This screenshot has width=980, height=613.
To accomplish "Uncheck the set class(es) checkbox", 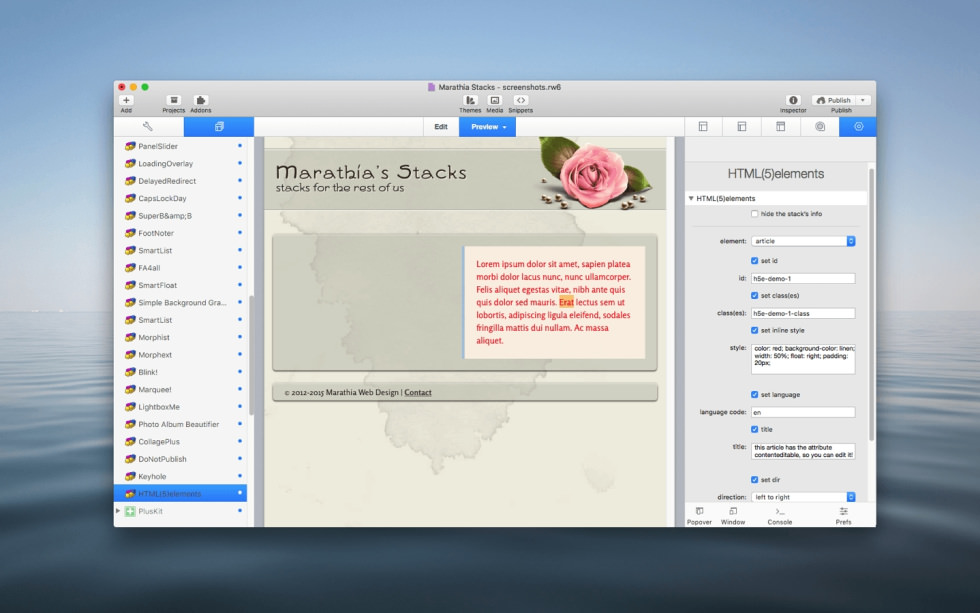I will (754, 296).
